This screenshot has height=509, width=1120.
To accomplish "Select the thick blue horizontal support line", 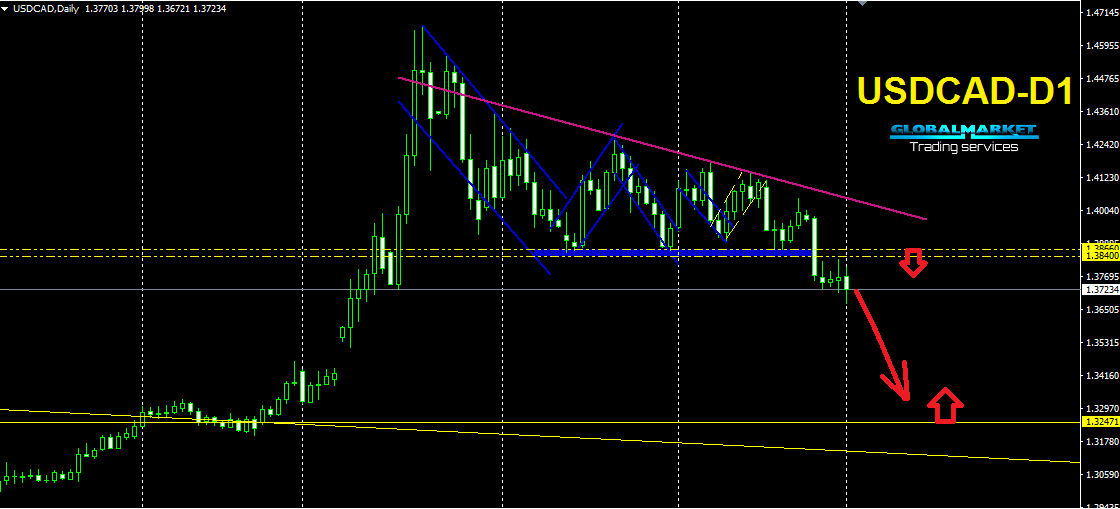I will point(670,252).
